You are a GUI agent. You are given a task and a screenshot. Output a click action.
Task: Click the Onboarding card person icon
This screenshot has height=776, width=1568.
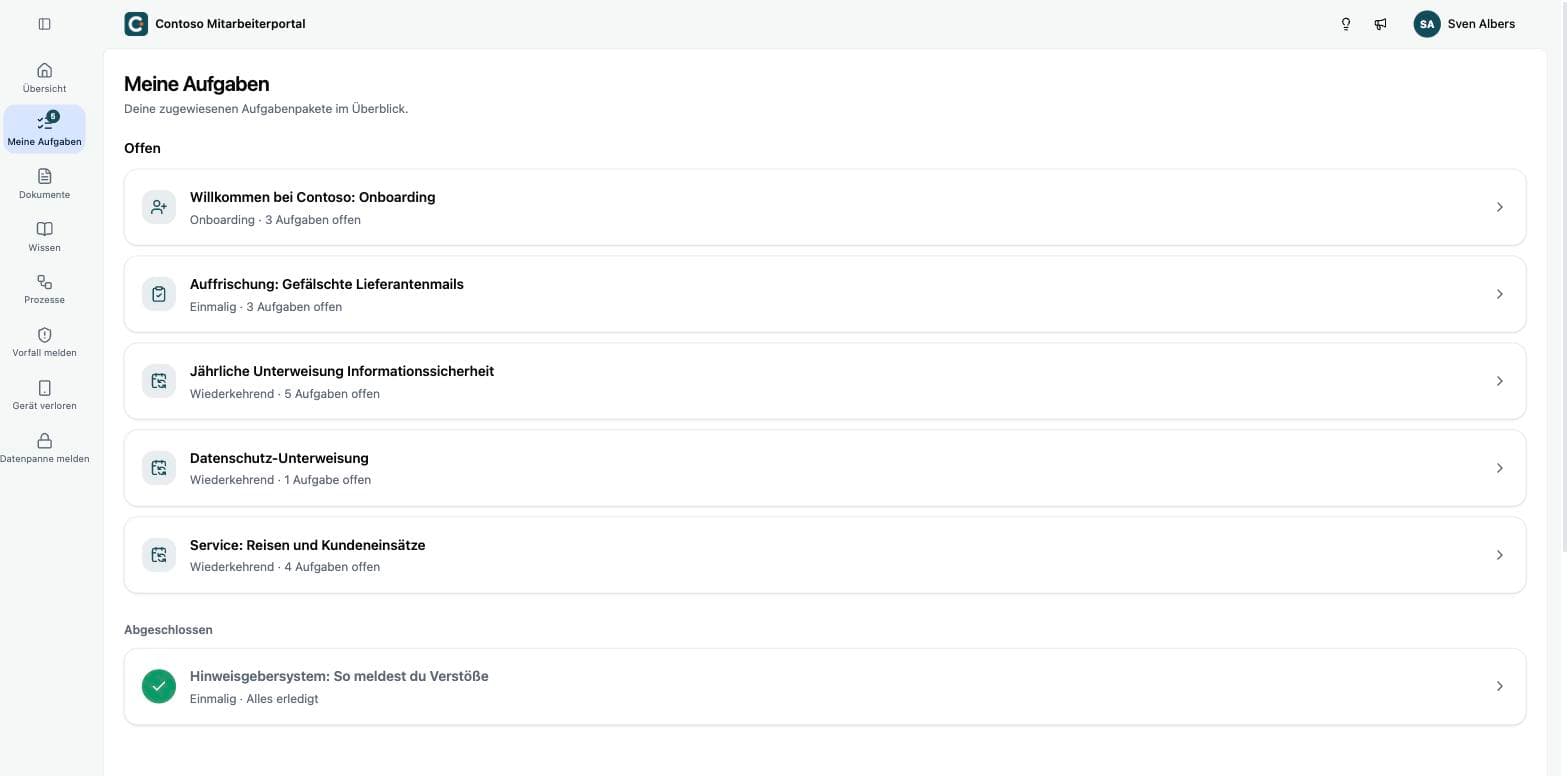[x=159, y=207]
